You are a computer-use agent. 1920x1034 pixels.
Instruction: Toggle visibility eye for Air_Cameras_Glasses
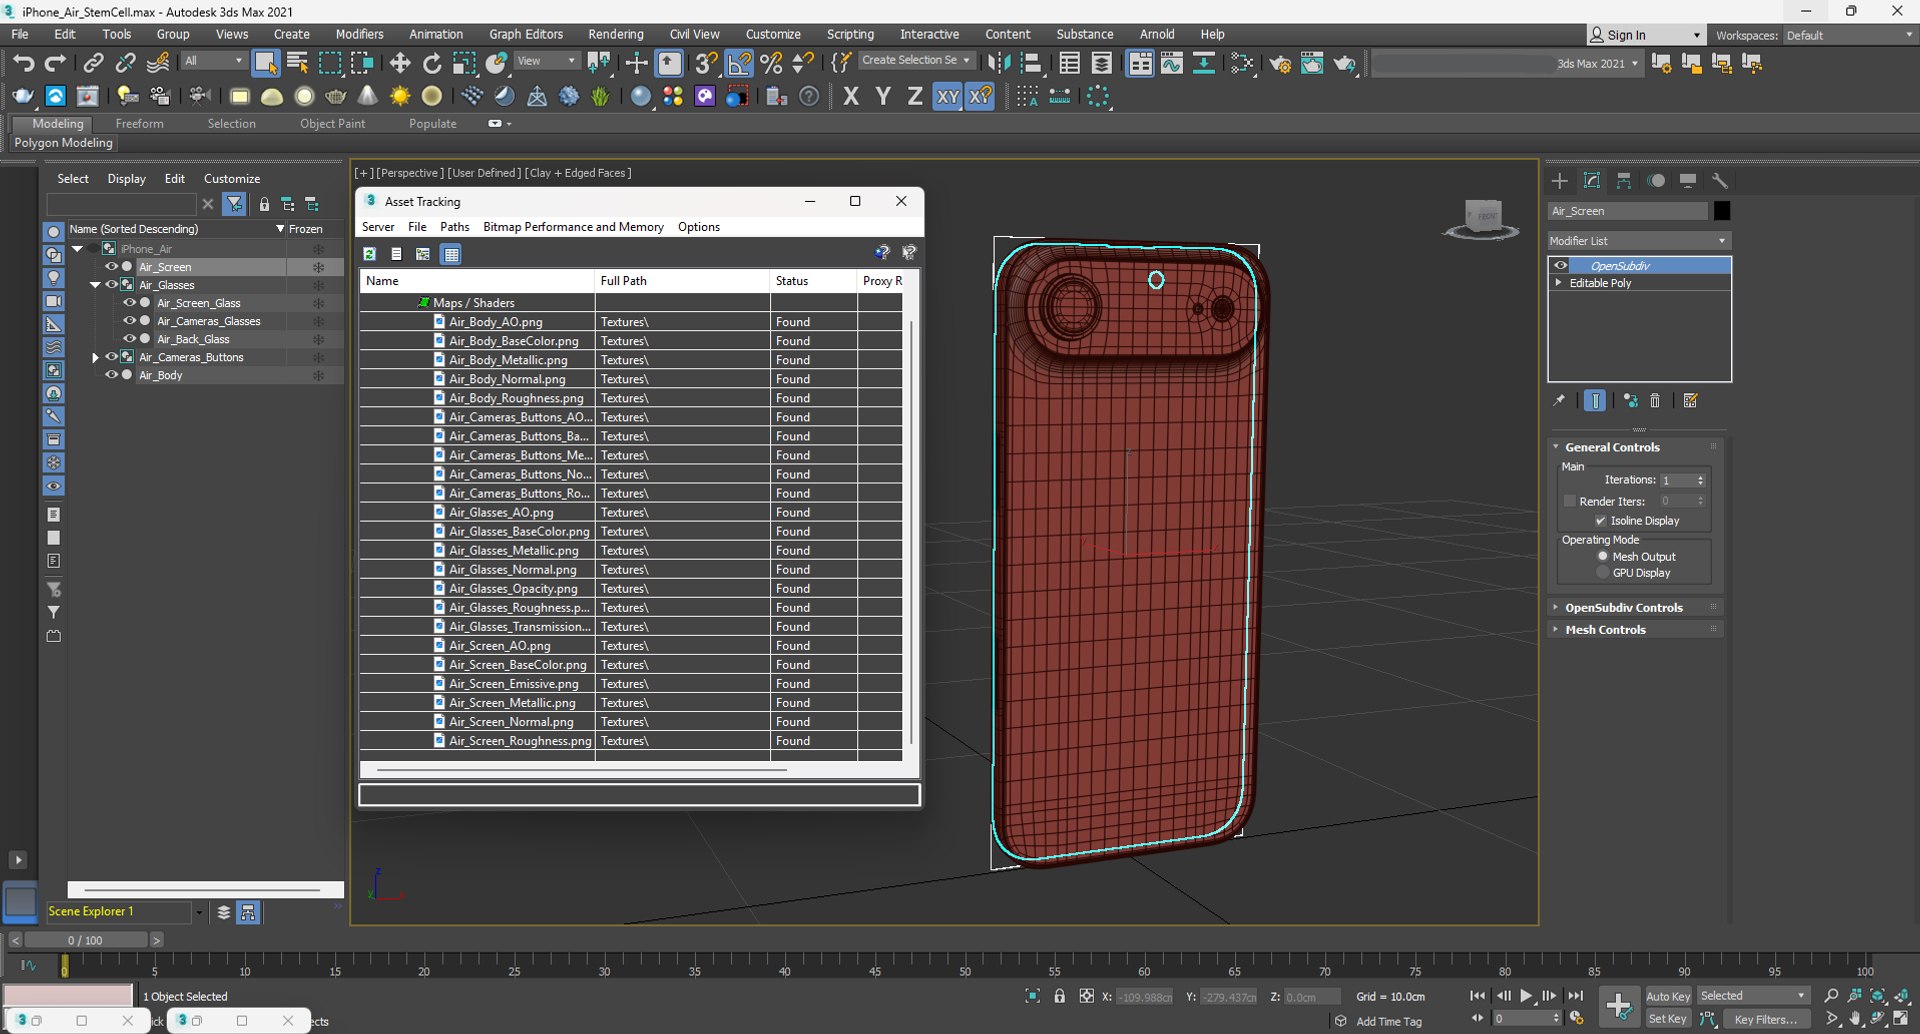[x=129, y=321]
